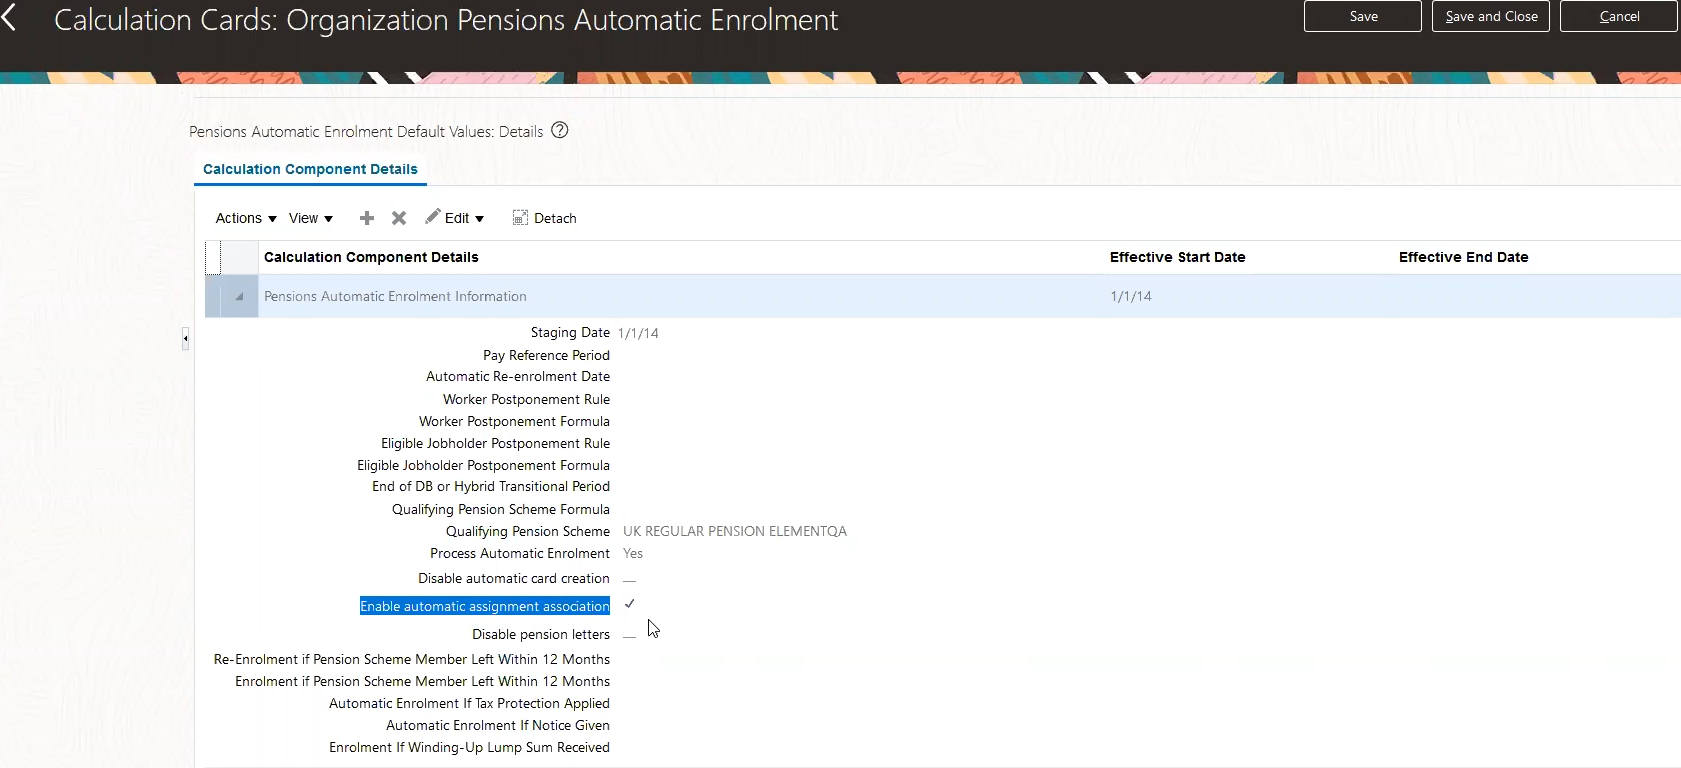Toggle Enable automatic assignment association checkmark

click(630, 604)
